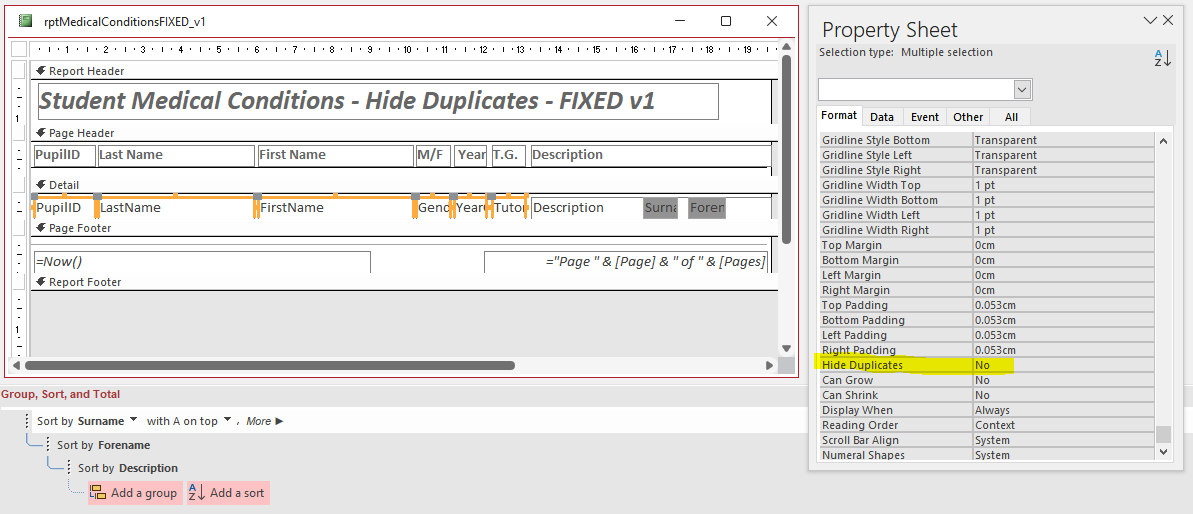1193x514 pixels.
Task: Select the Sort by Description row
Action: (x=128, y=468)
